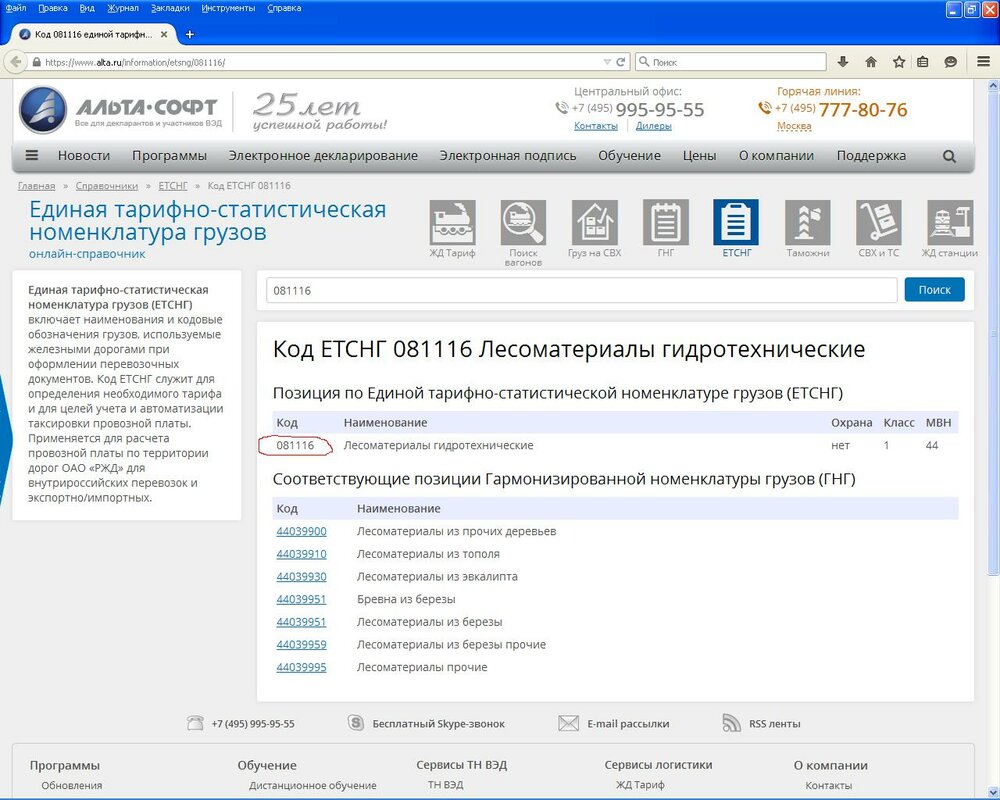Open the ЖД Тариф service icon

point(452,222)
